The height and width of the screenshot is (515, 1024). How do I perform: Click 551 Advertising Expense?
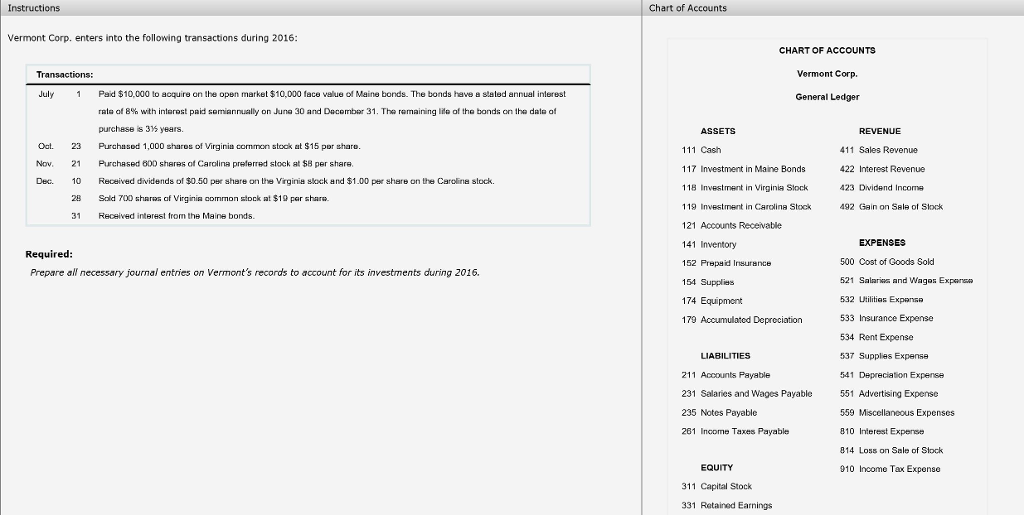coord(889,394)
